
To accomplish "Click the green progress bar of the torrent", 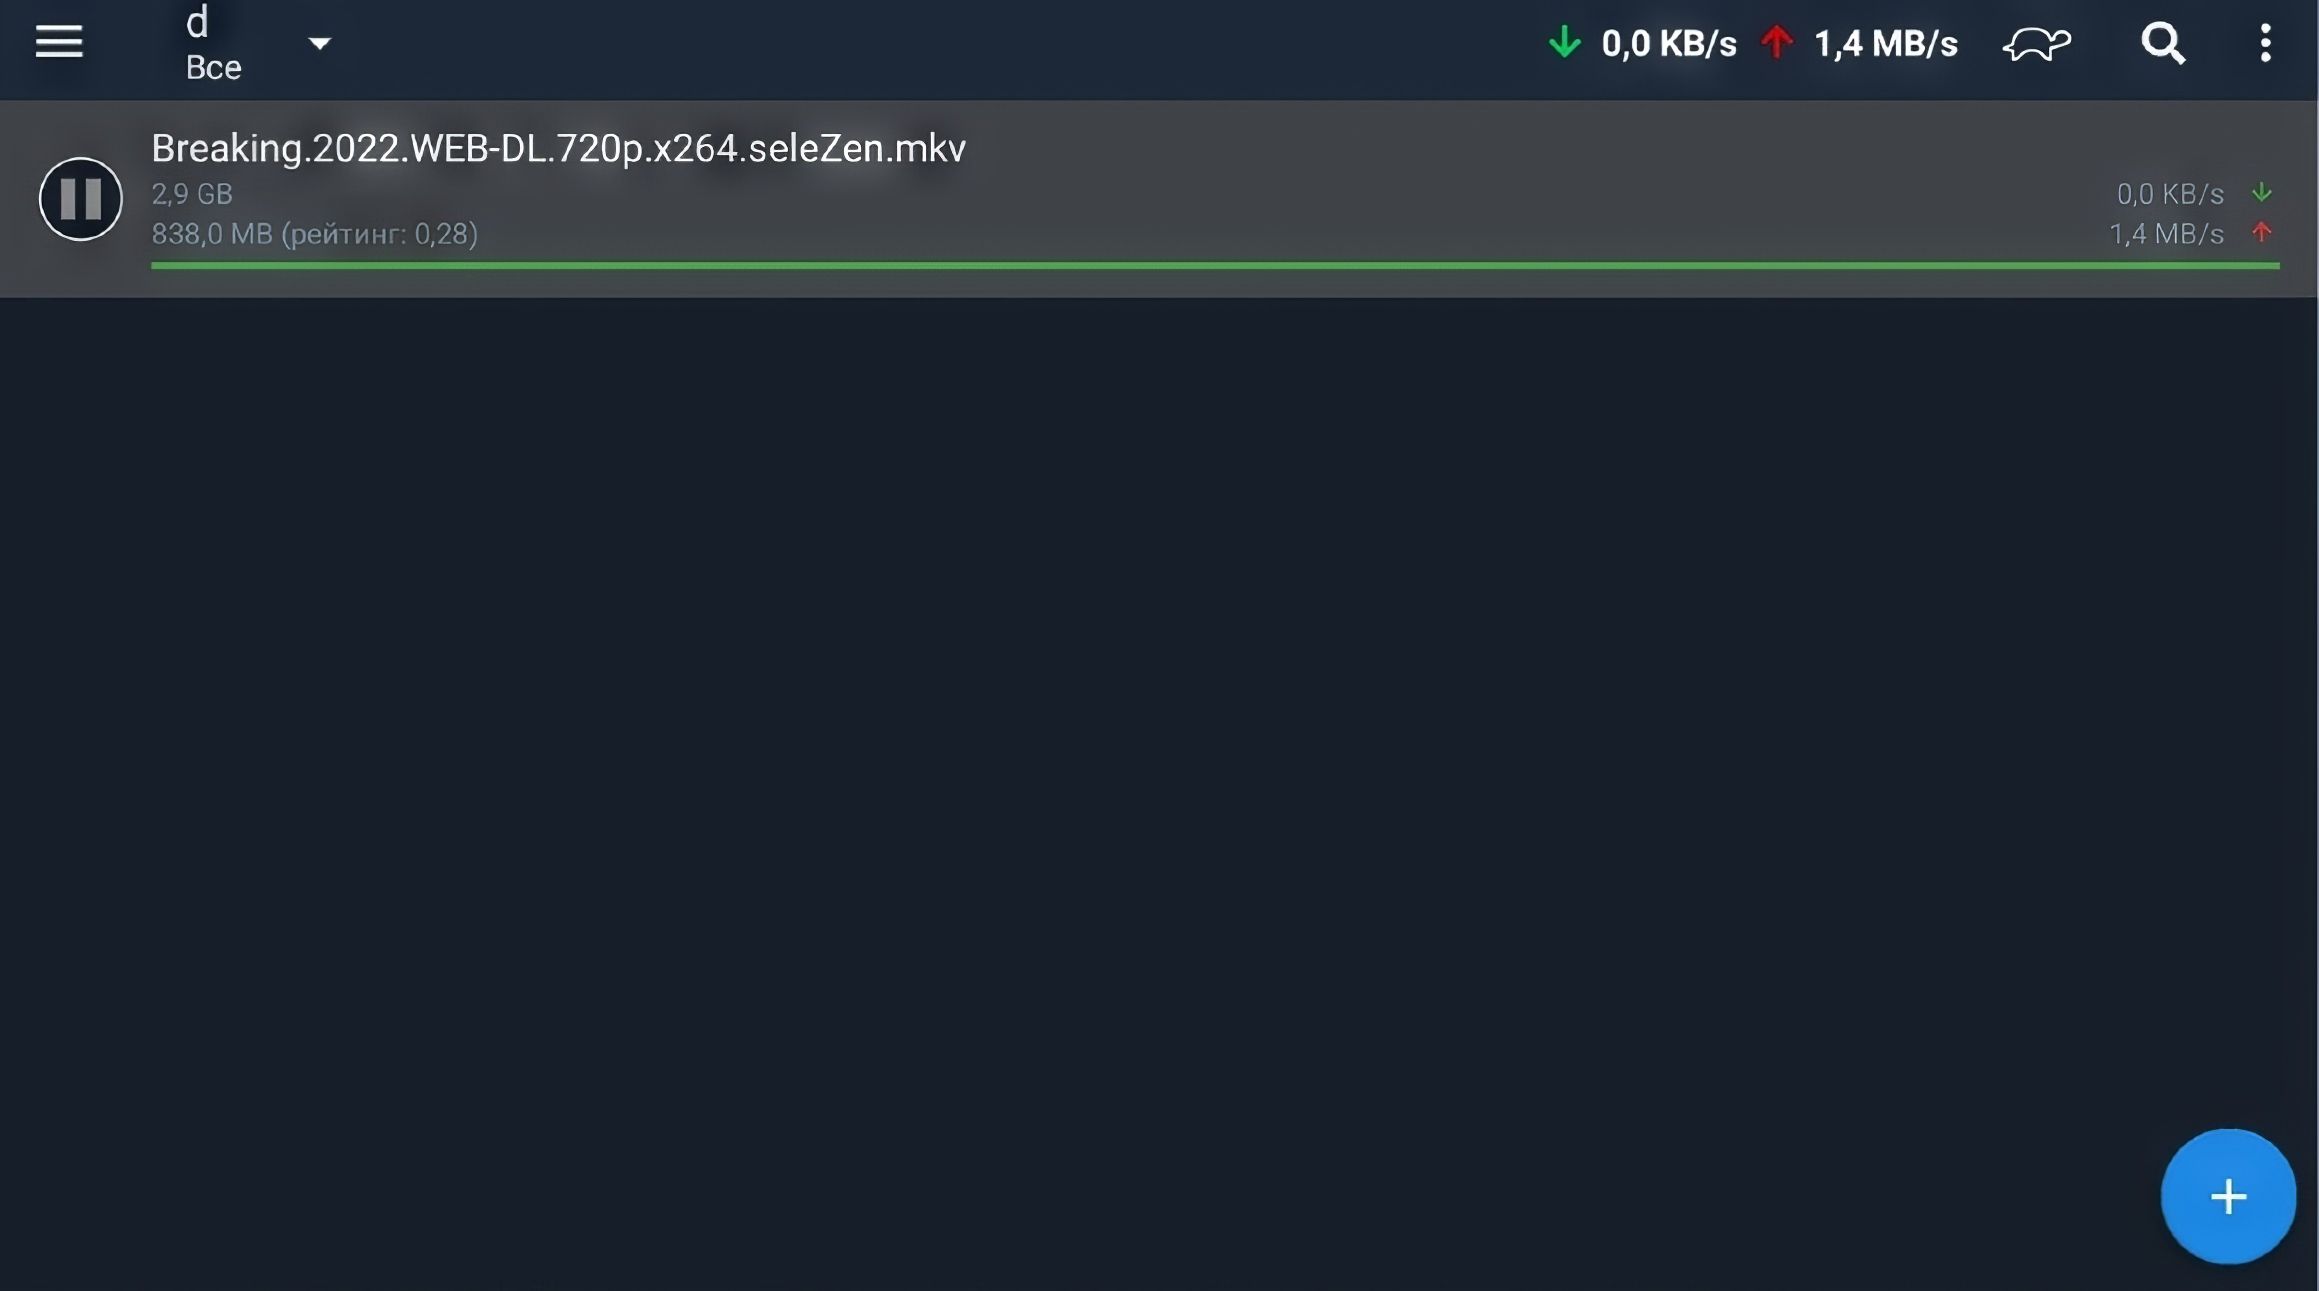I will click(1214, 265).
